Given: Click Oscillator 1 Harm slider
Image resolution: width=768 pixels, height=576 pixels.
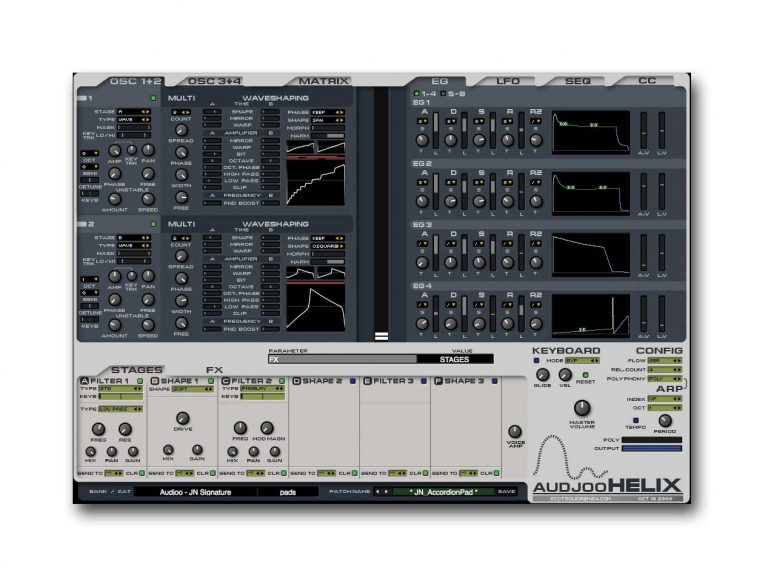Looking at the screenshot, I should click(x=328, y=136).
